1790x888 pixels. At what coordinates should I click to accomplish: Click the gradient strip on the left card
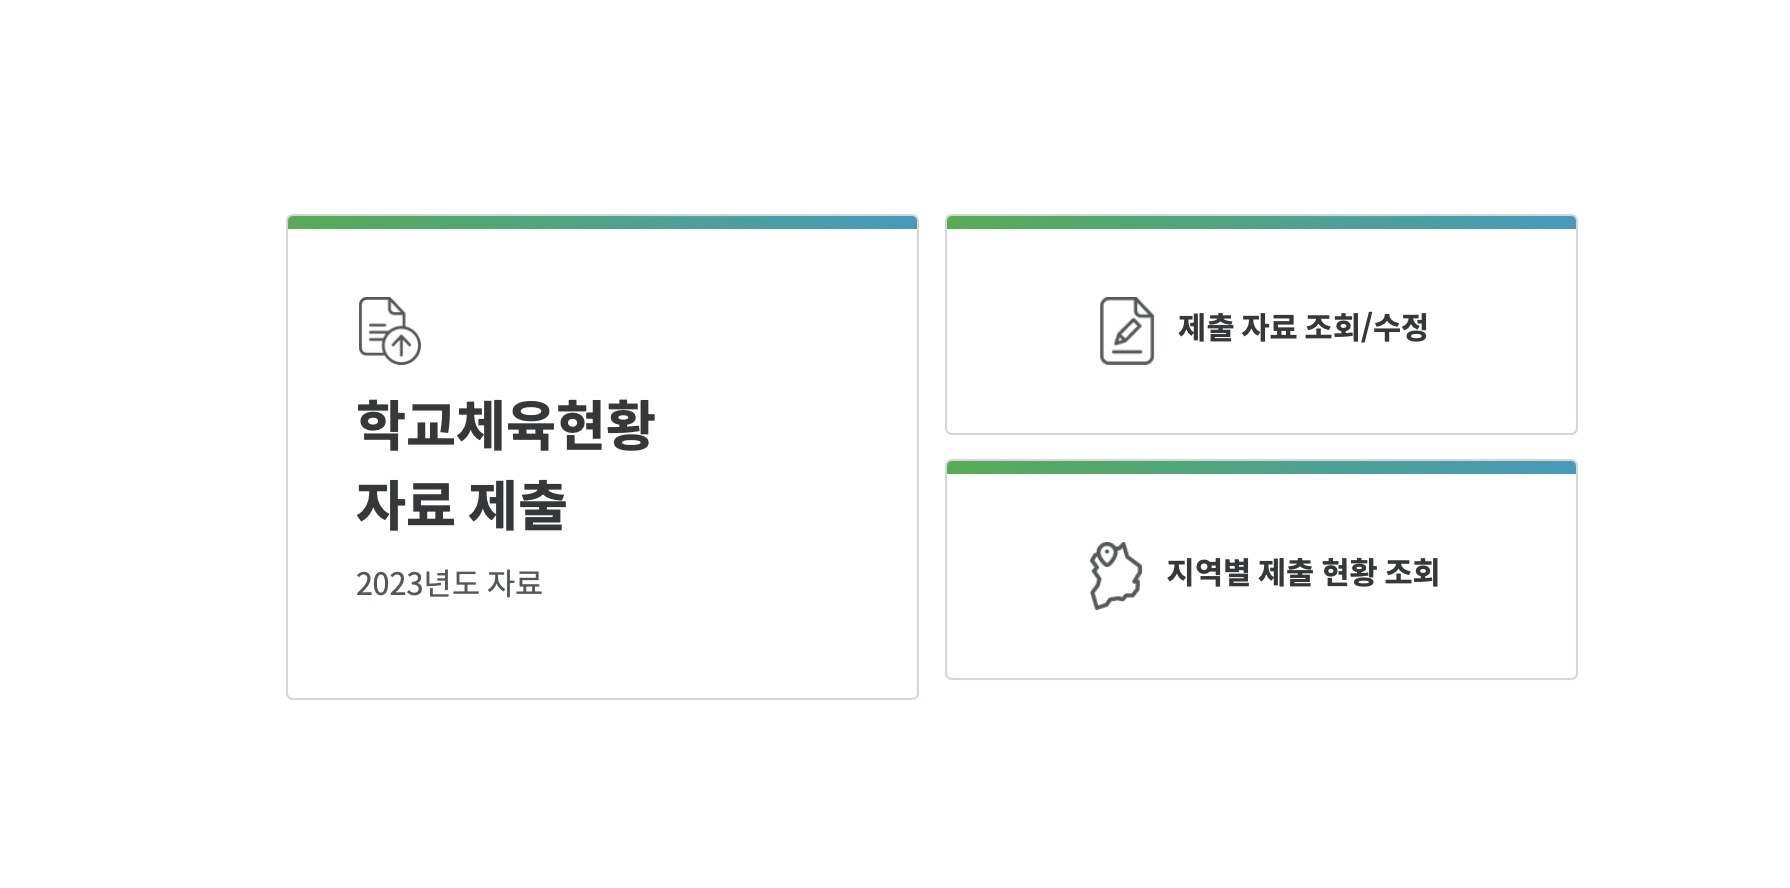pos(601,221)
